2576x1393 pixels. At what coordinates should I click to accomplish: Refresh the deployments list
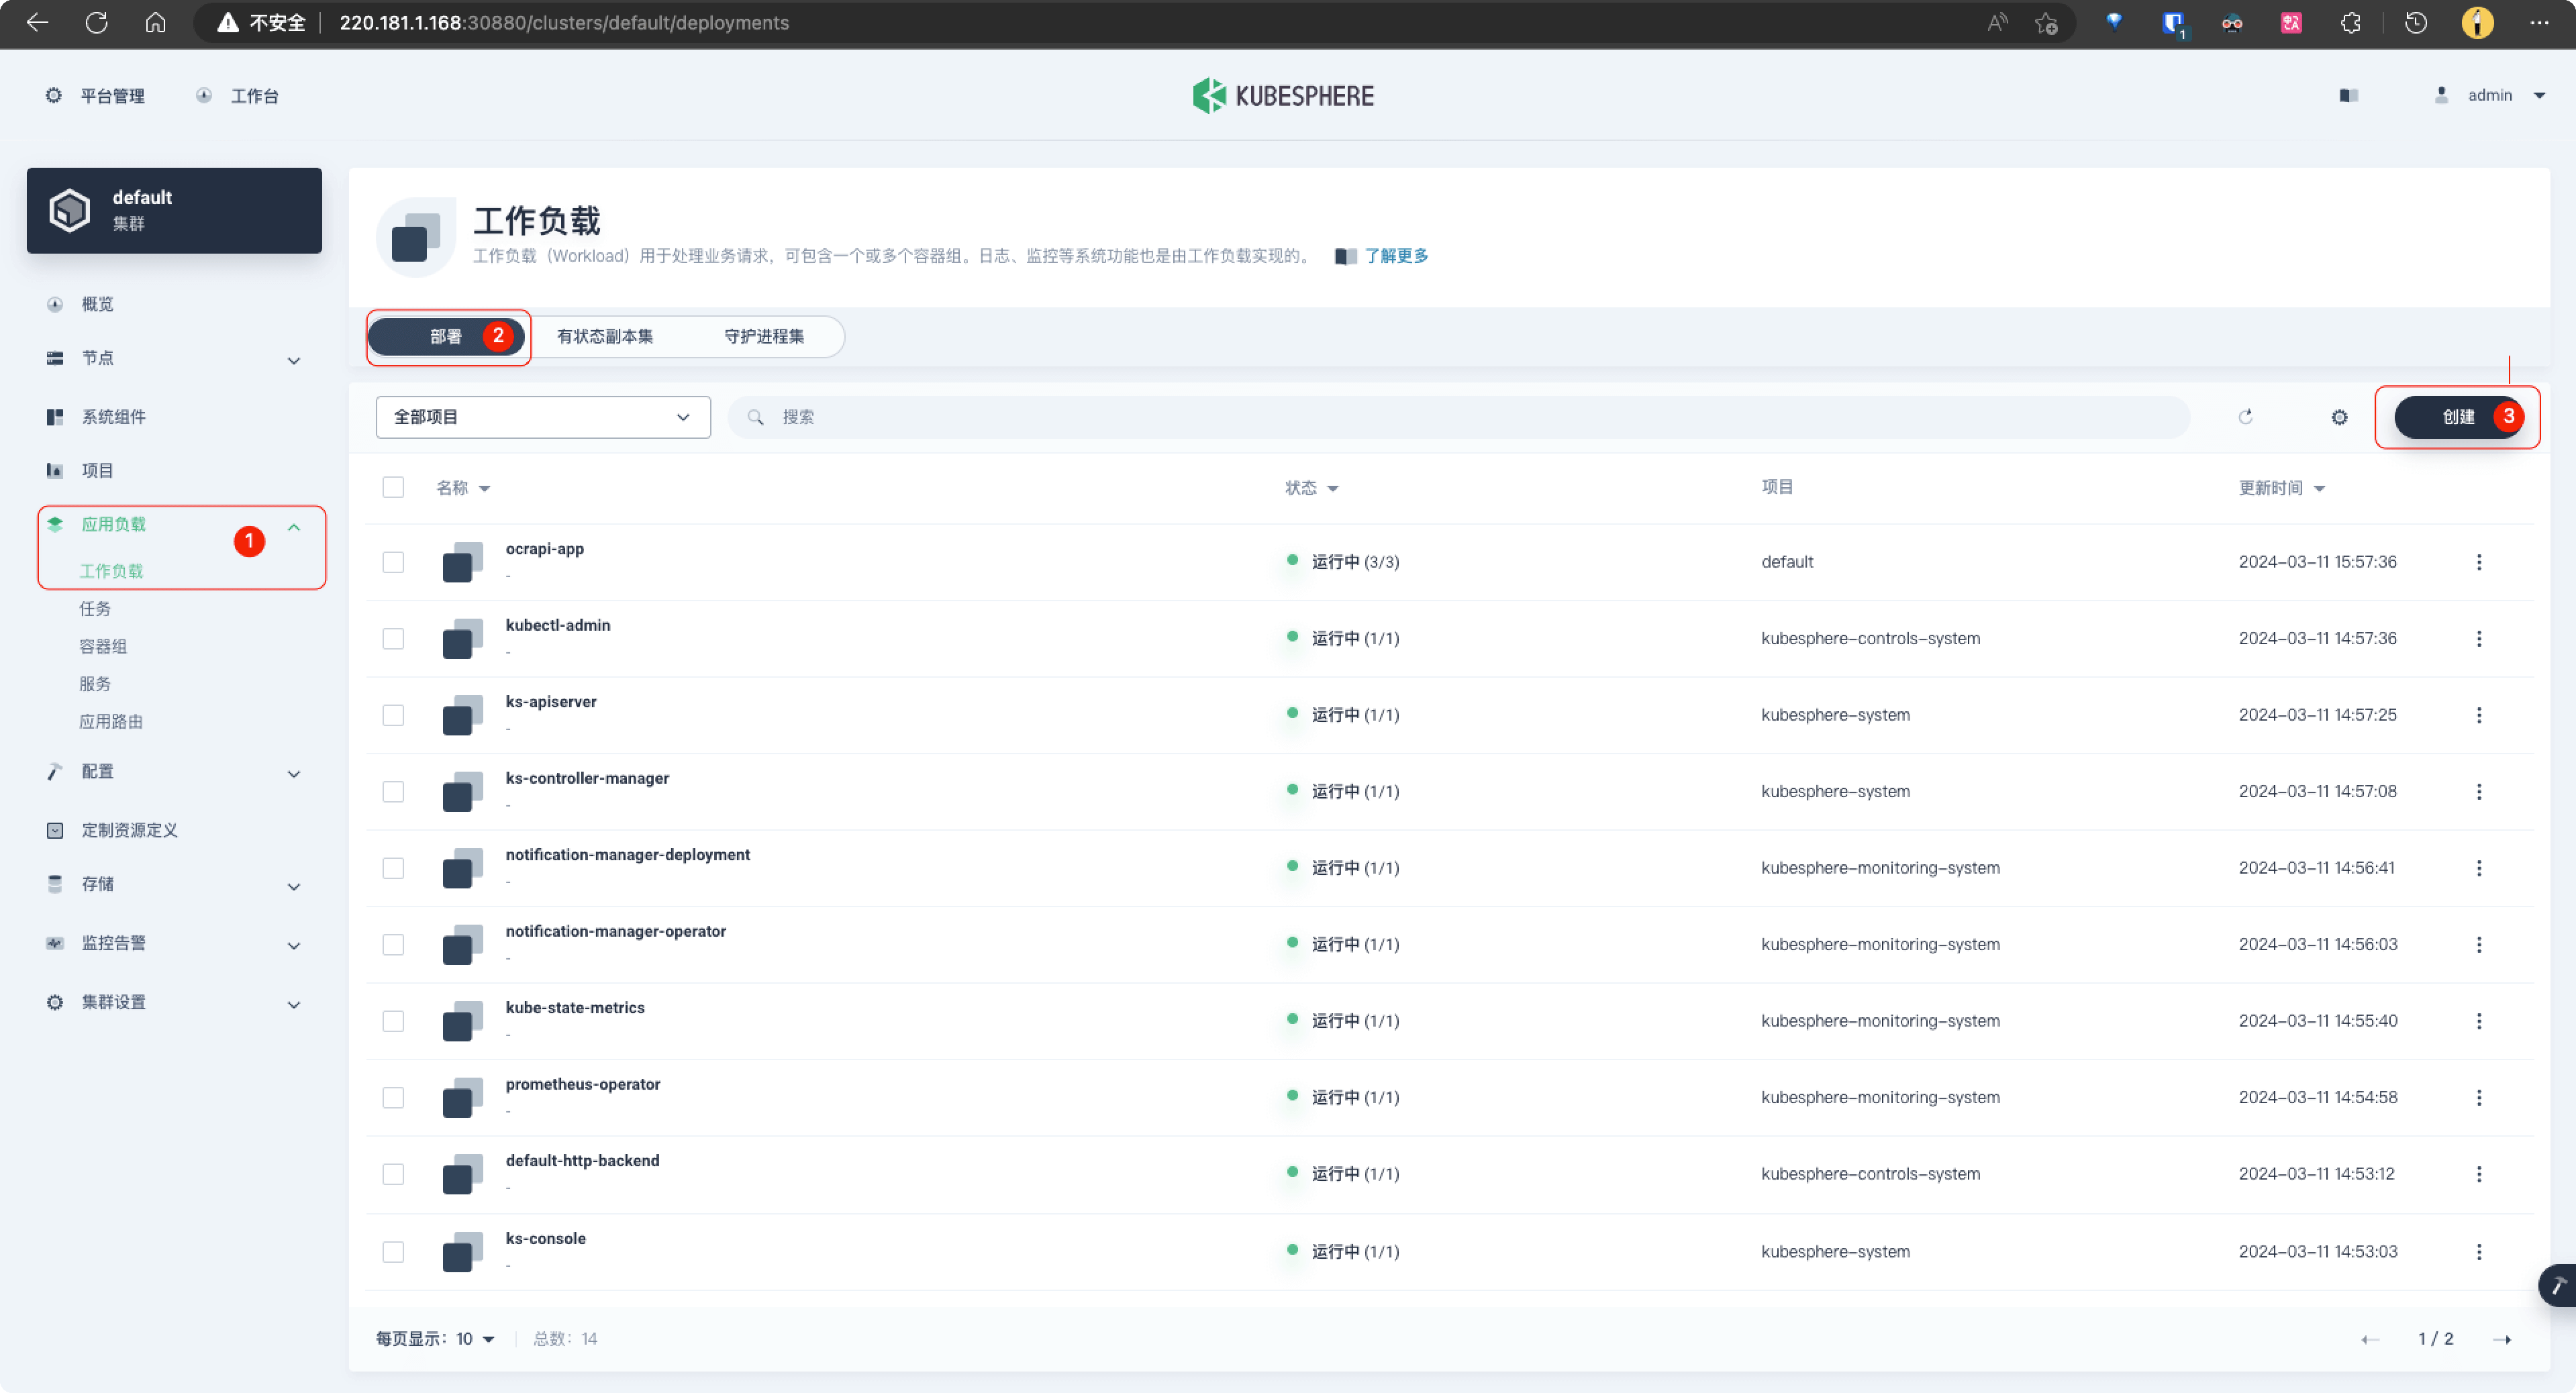click(2246, 417)
